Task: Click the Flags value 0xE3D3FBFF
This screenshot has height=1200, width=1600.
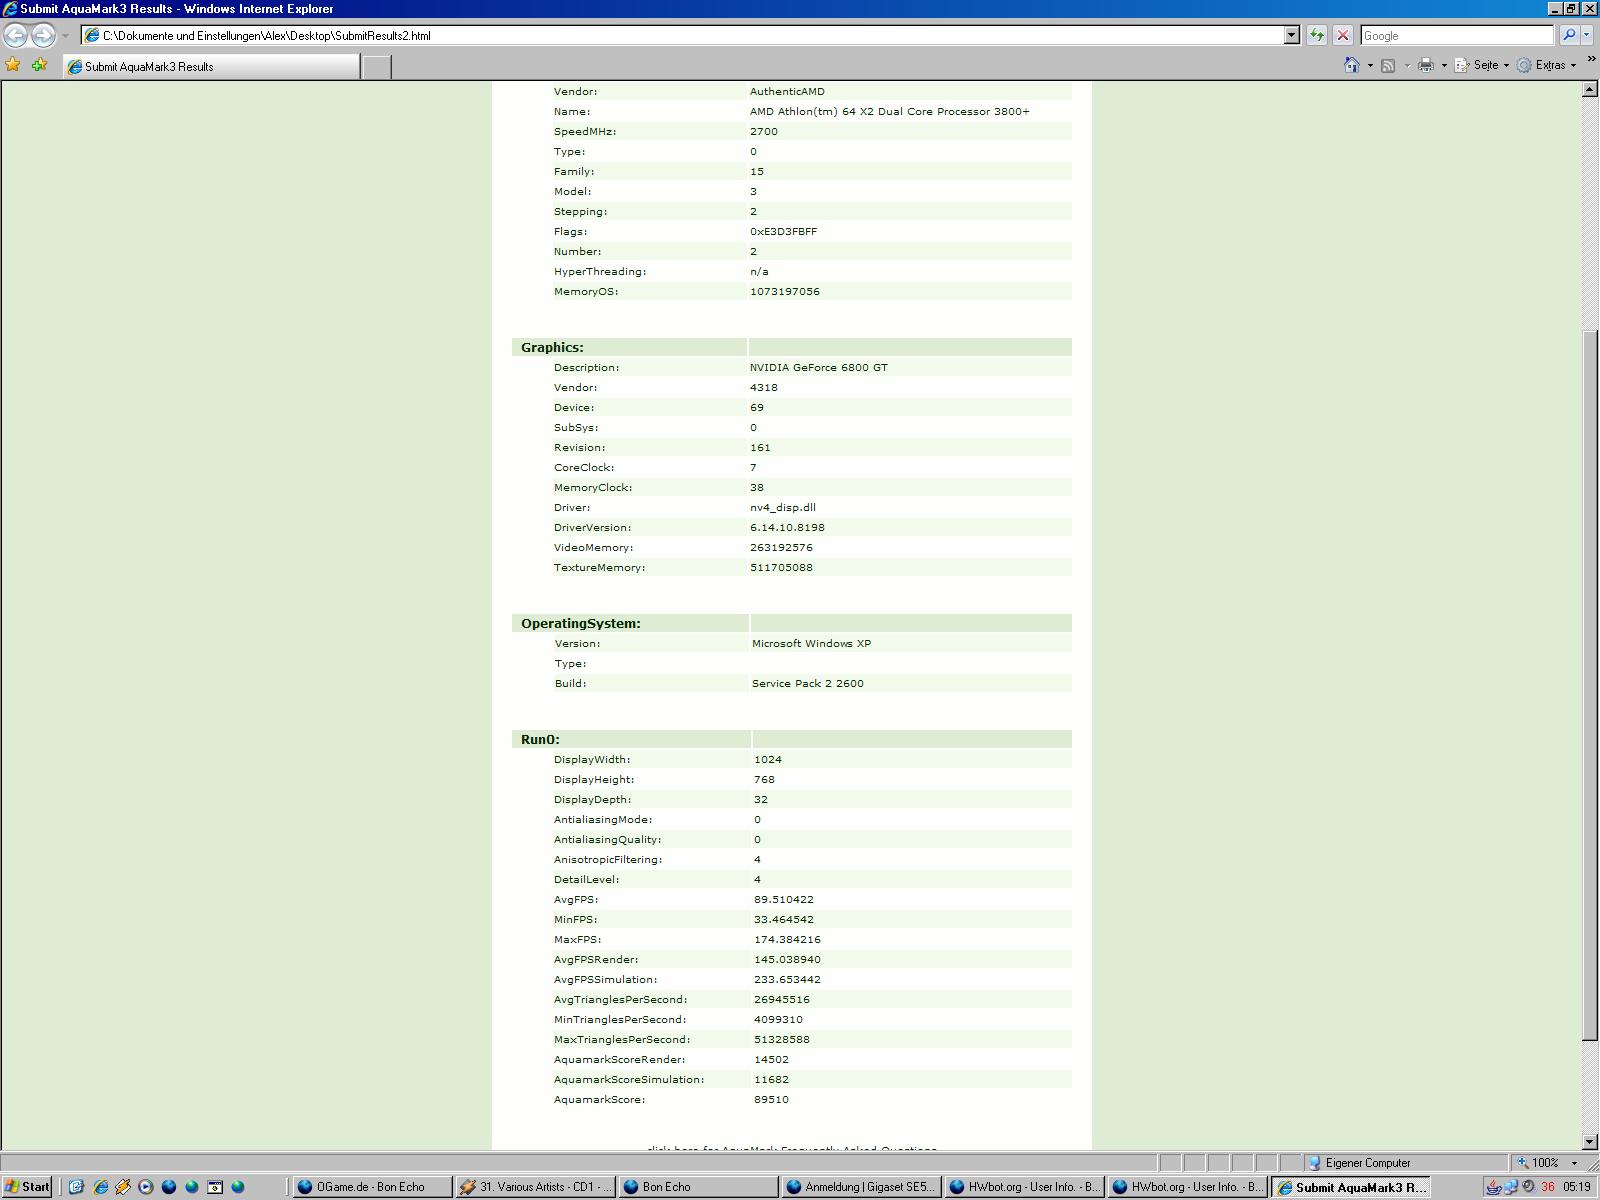Action: [x=783, y=231]
